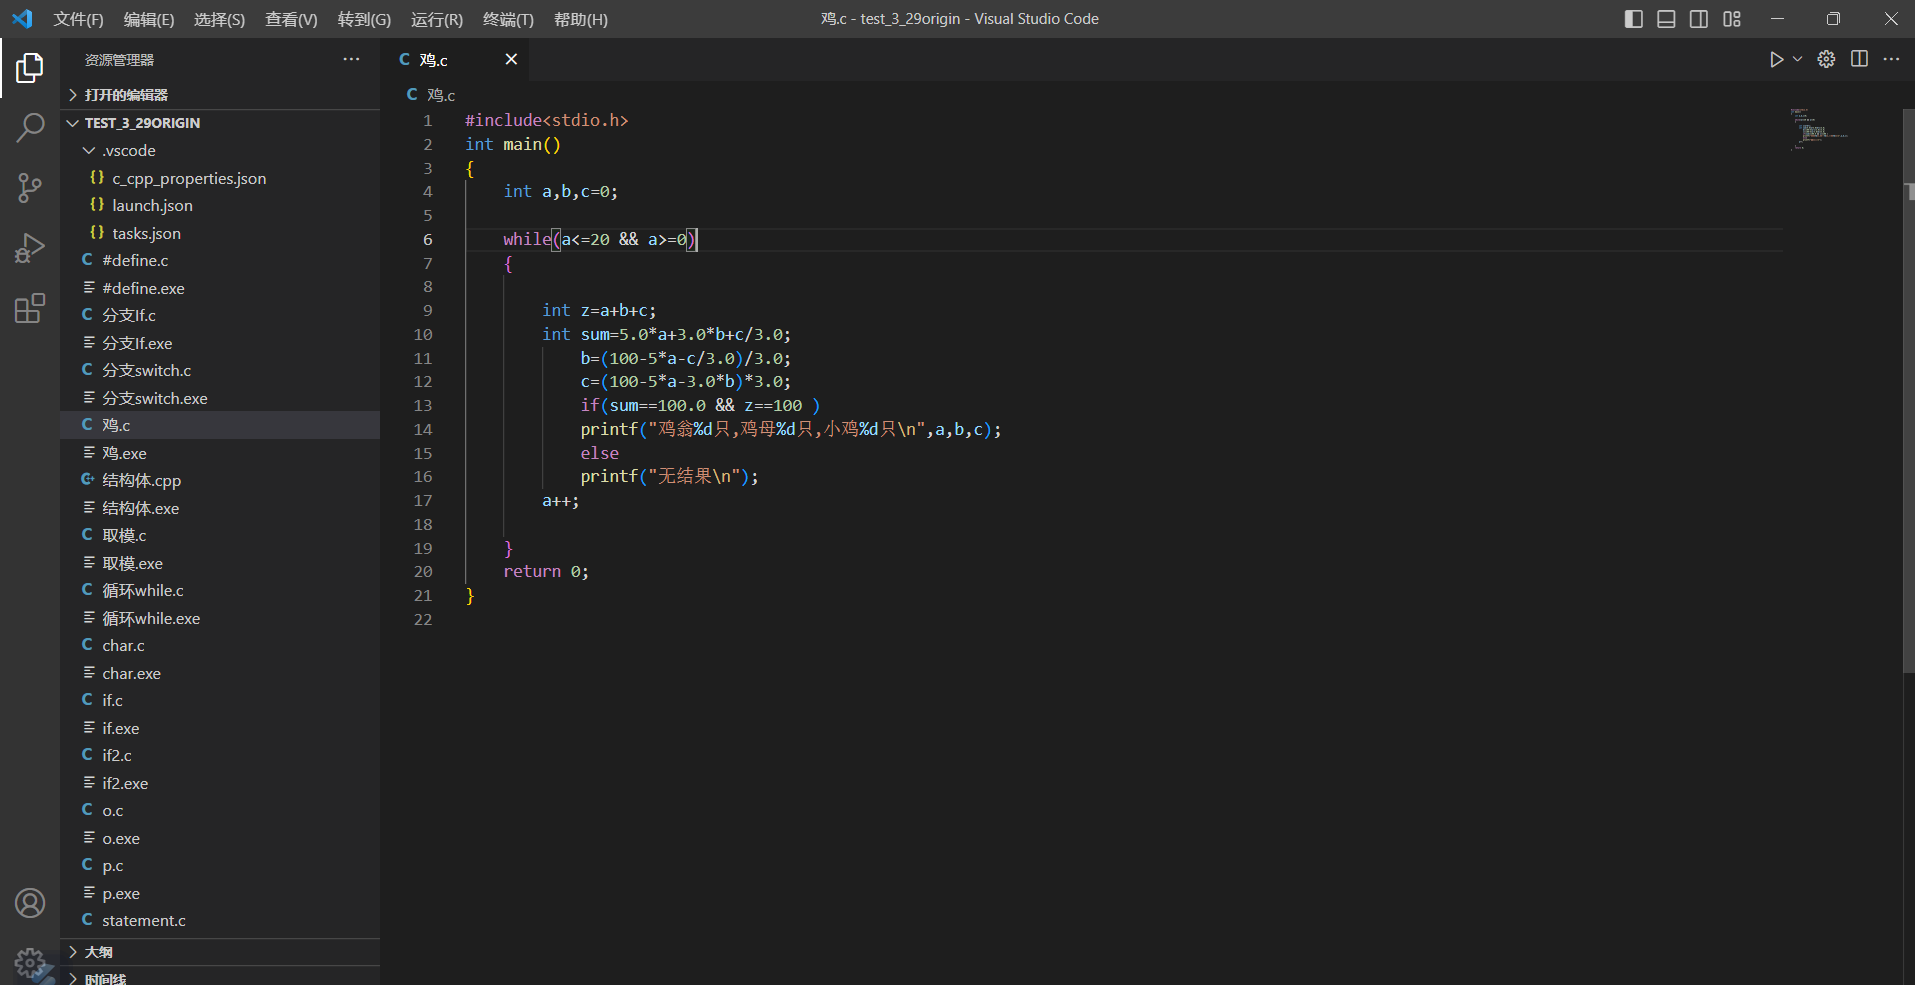Open Source Control view
The height and width of the screenshot is (985, 1915).
30,188
